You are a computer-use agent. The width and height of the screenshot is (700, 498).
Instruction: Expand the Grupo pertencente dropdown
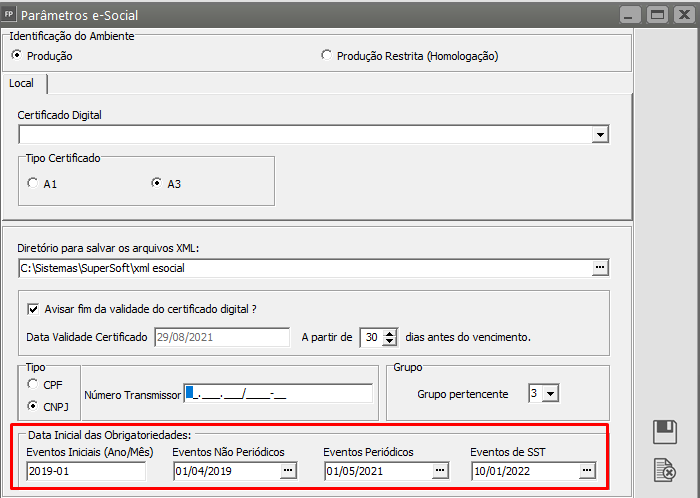pyautogui.click(x=550, y=394)
